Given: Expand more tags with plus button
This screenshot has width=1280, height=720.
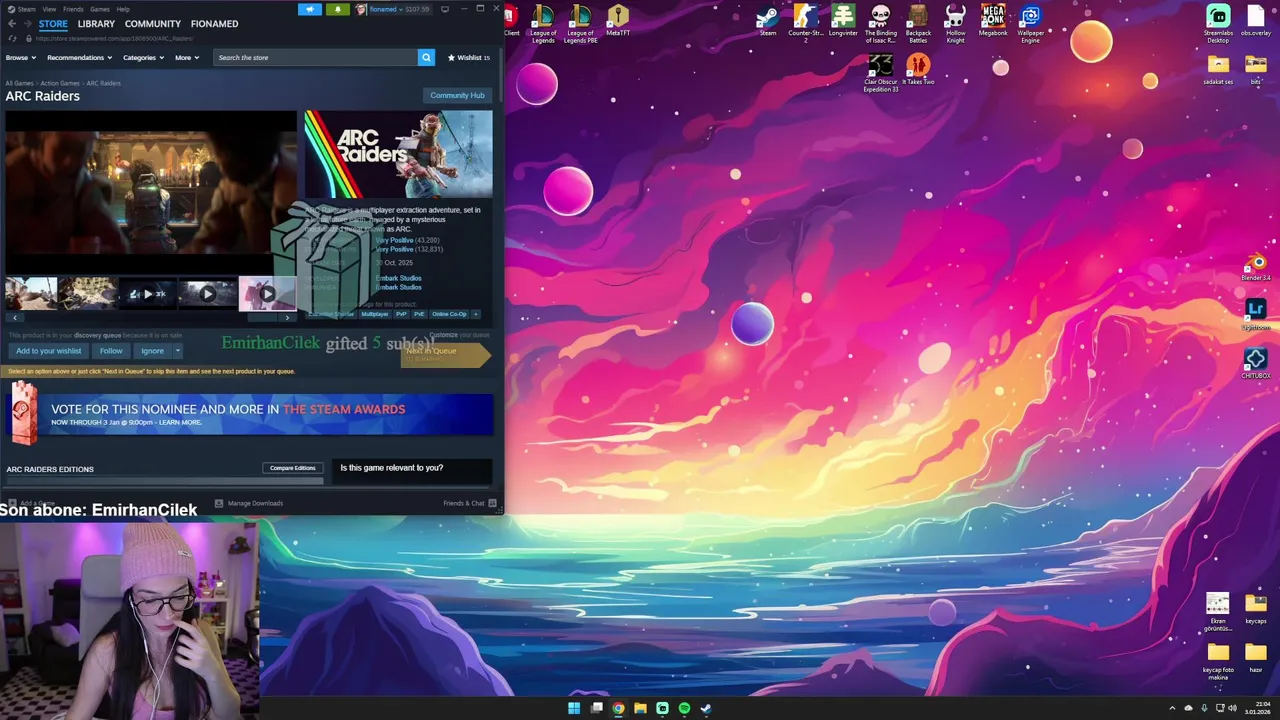Looking at the screenshot, I should (x=476, y=314).
